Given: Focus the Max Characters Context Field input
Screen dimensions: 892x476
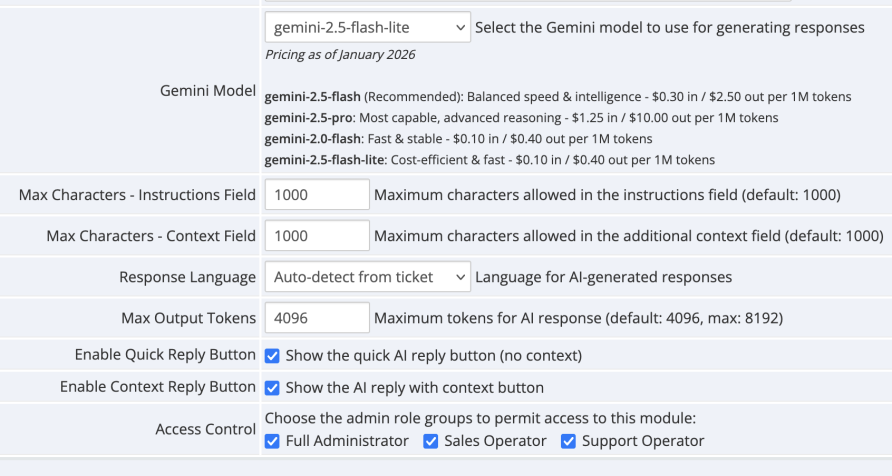Looking at the screenshot, I should [317, 236].
